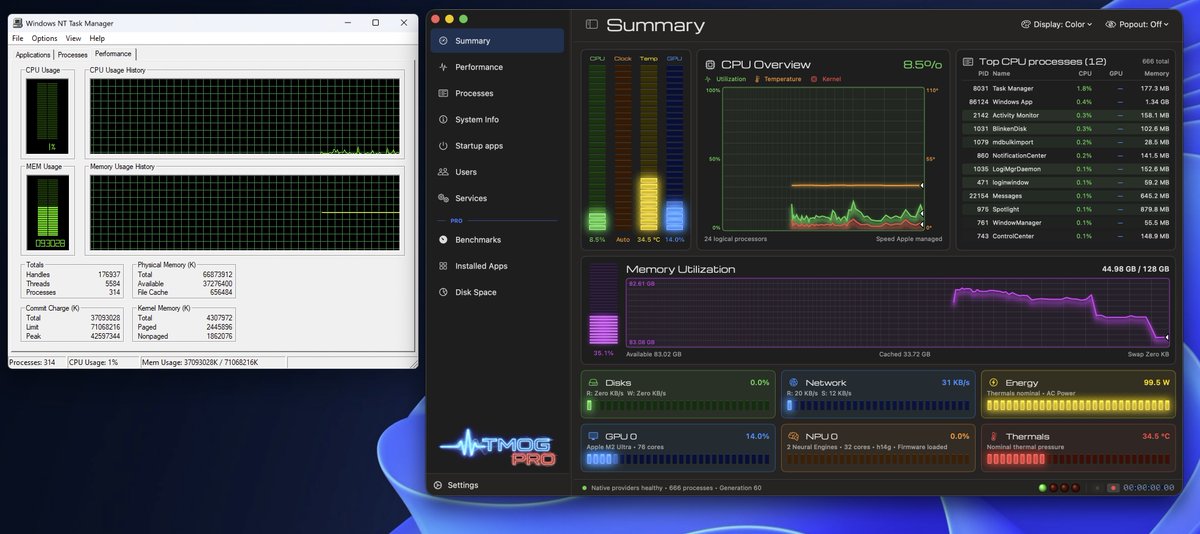Open Summary in TMOG sidebar
1200x534 pixels.
point(497,41)
